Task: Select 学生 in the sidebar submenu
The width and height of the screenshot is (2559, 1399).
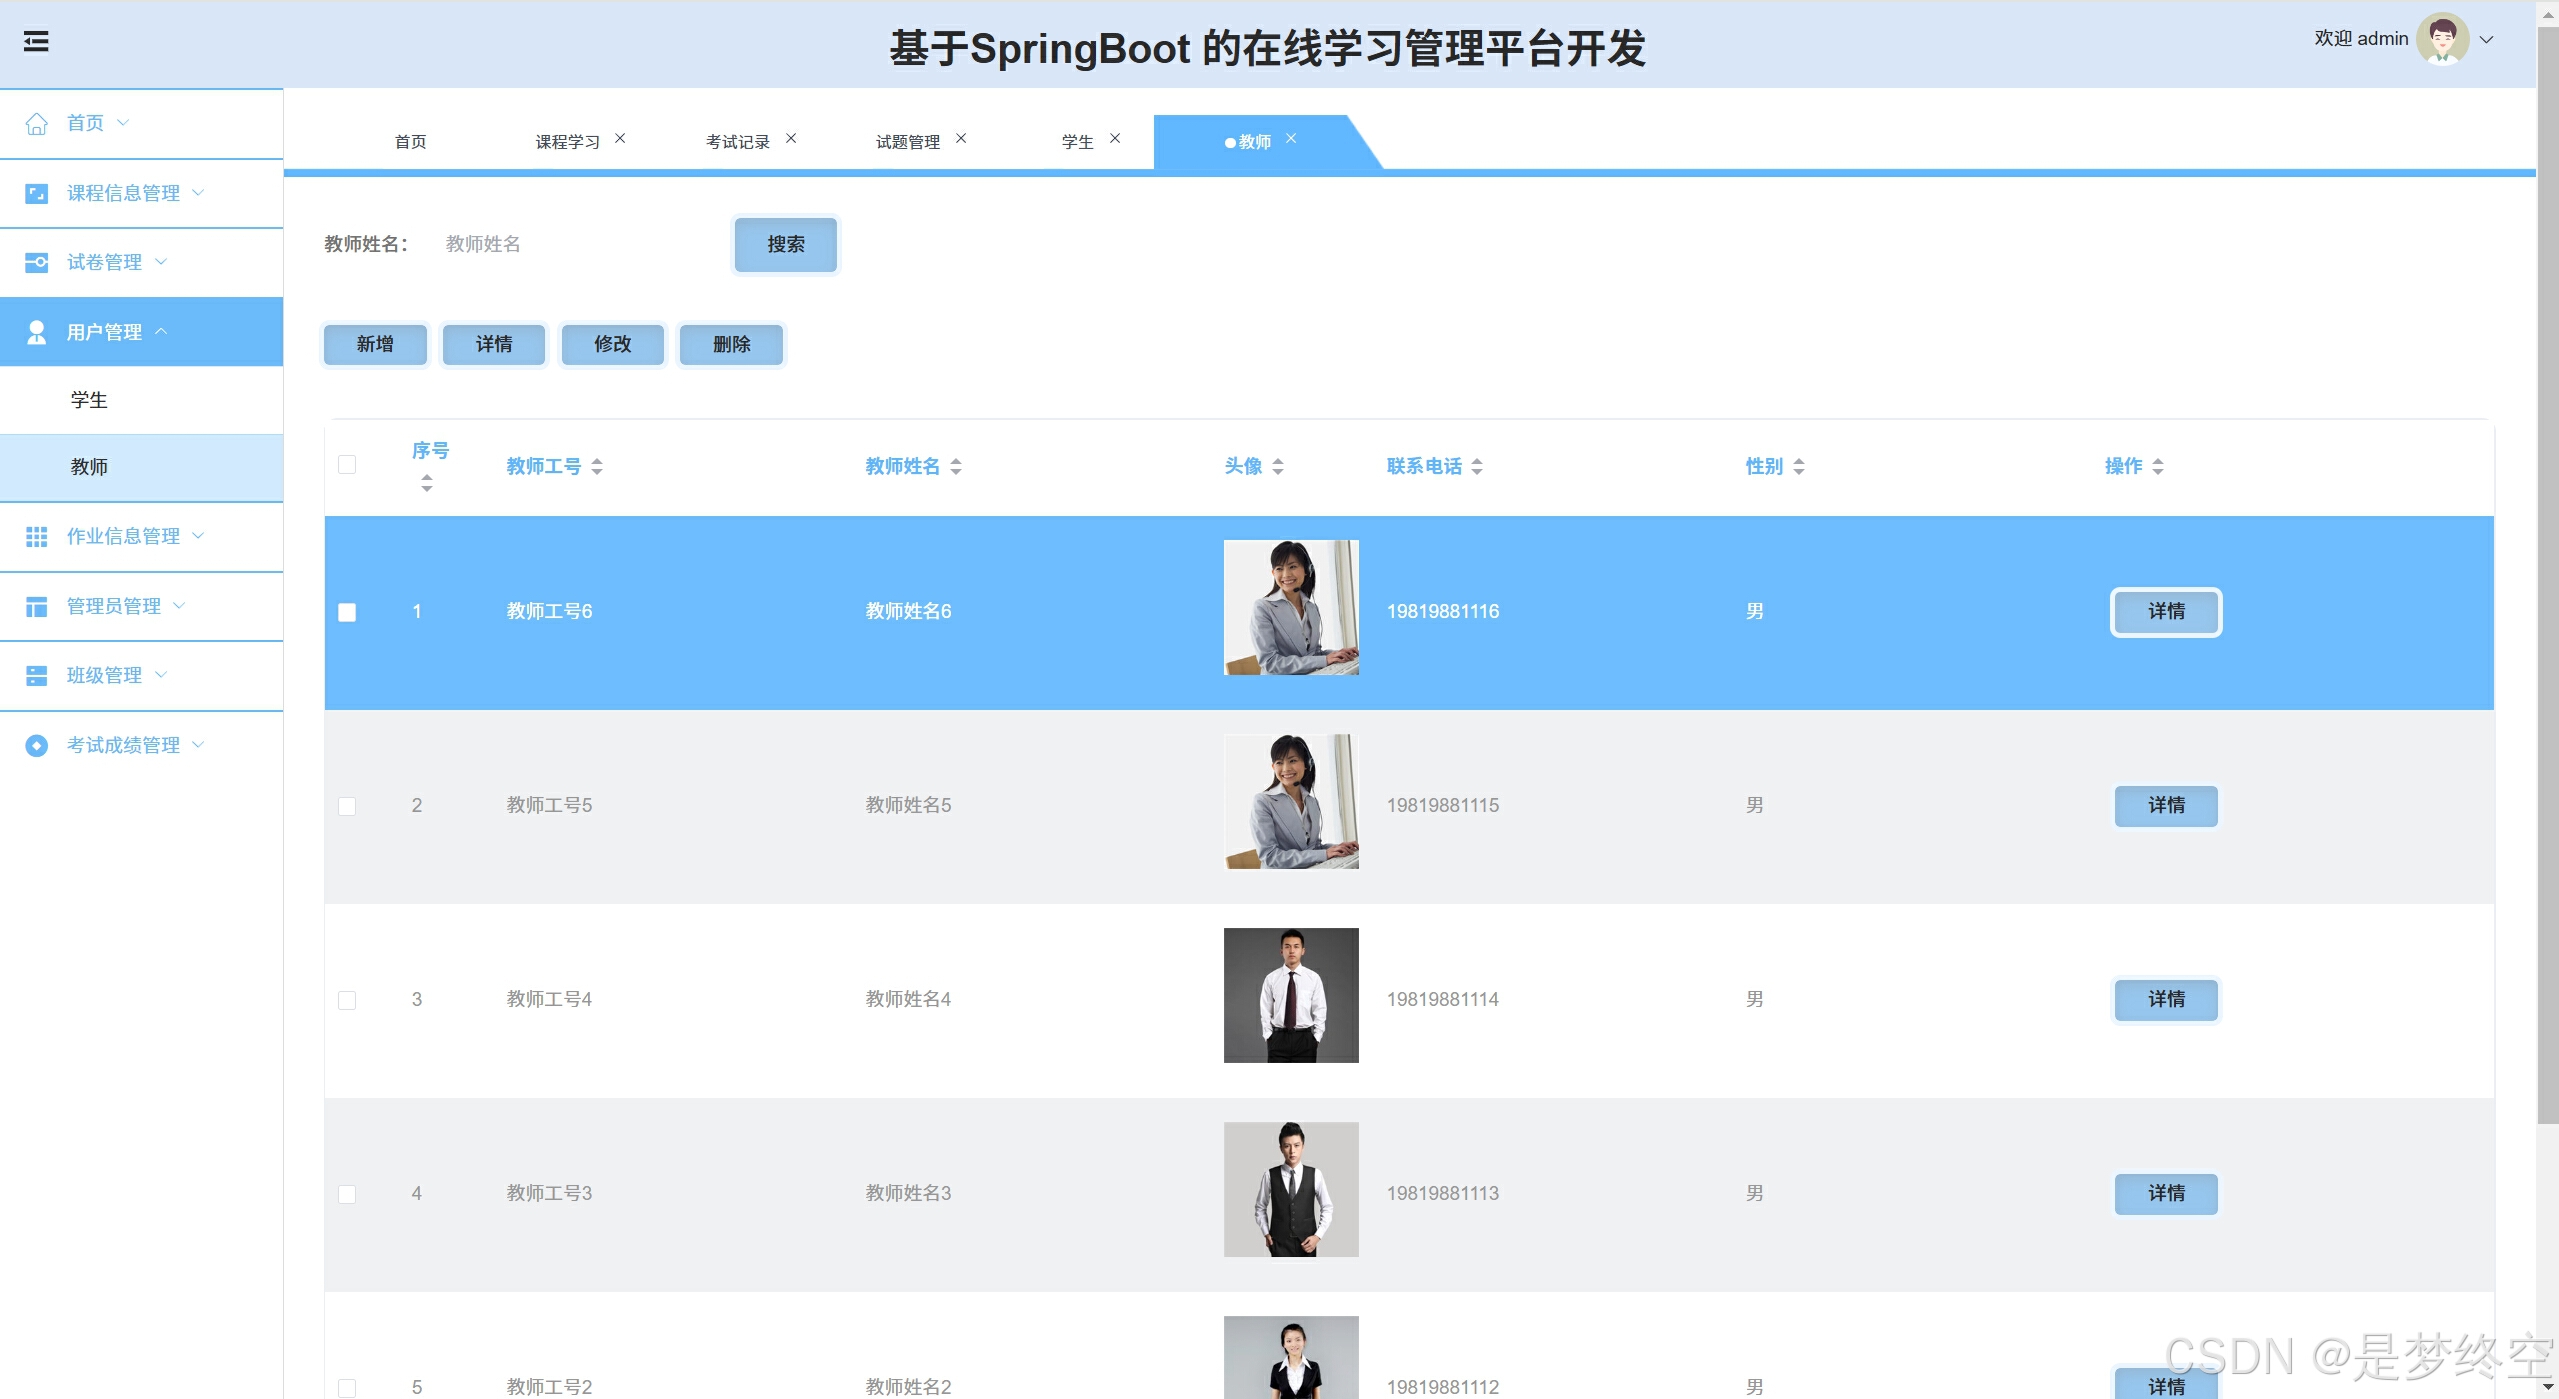Action: click(89, 400)
